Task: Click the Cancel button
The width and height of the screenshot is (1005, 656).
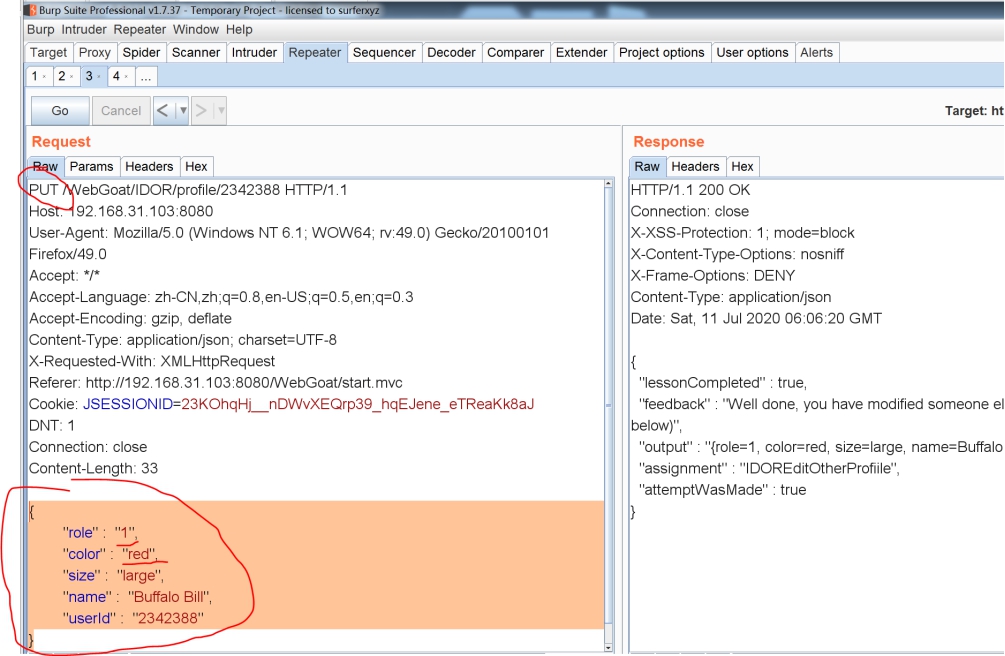Action: pos(121,110)
